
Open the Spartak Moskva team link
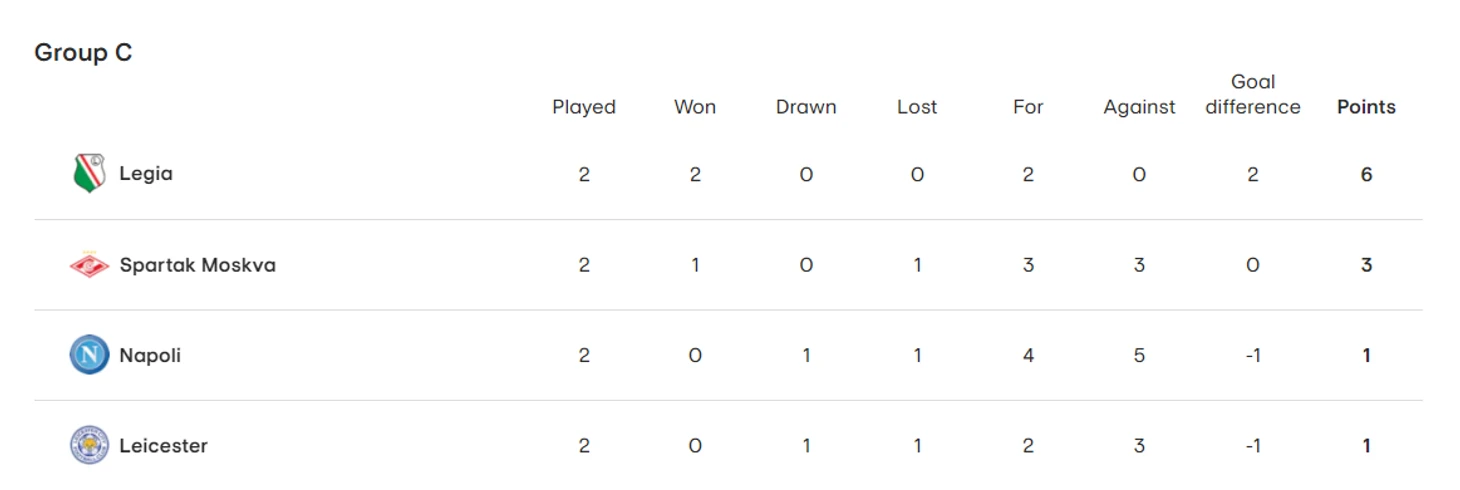pyautogui.click(x=197, y=265)
